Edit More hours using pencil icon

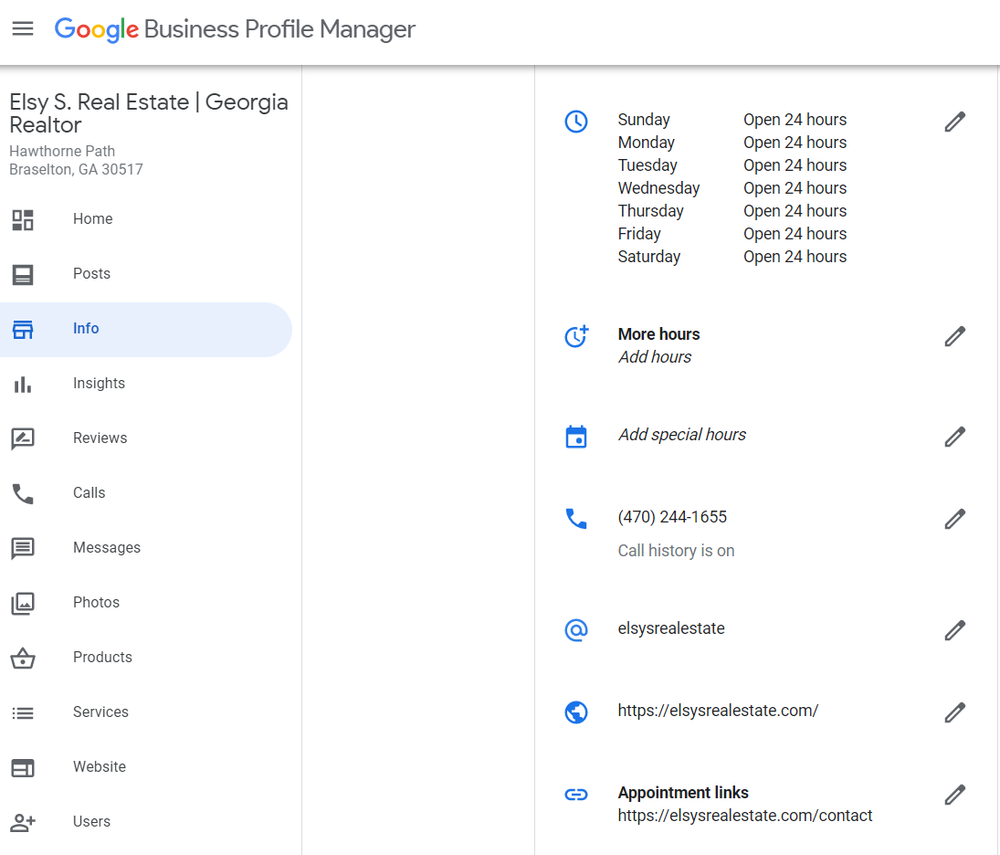click(x=955, y=337)
